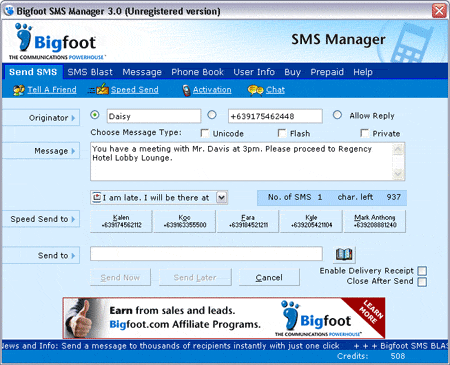Screen dimensions: 450x365
Task: Enable the Private message type checkbox
Action: pyautogui.click(x=365, y=133)
